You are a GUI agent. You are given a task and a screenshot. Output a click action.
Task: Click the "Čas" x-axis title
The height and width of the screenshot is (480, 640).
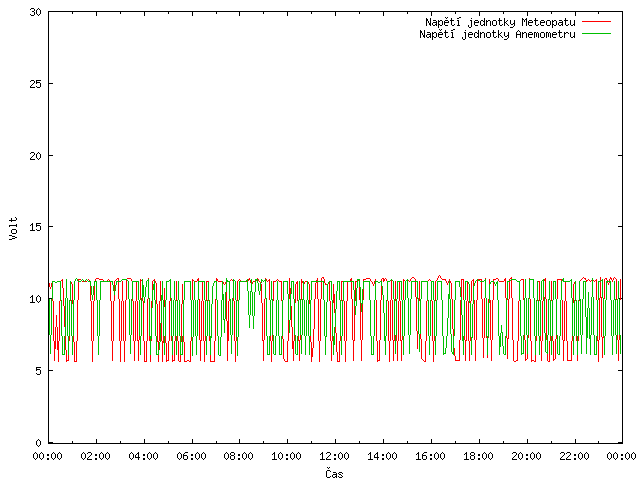(334, 473)
